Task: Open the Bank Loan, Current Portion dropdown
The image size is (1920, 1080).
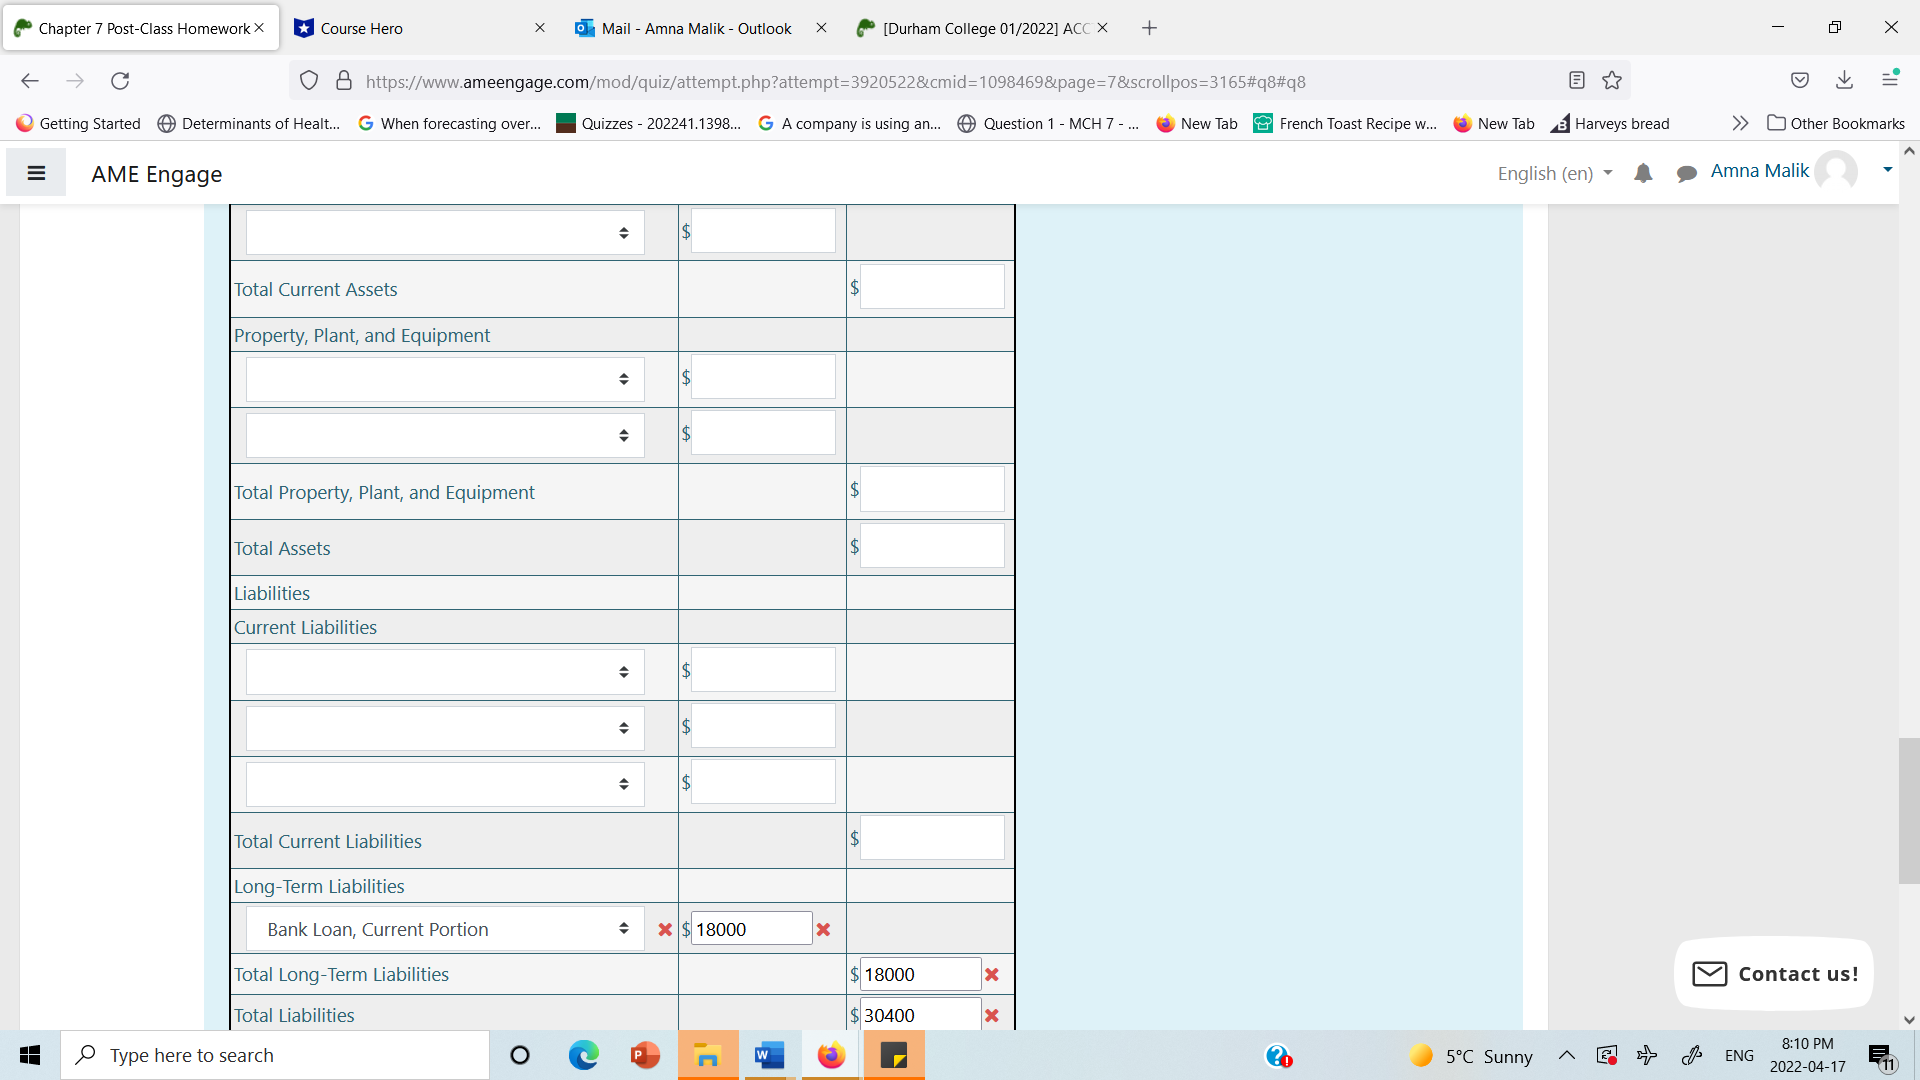Action: point(445,929)
